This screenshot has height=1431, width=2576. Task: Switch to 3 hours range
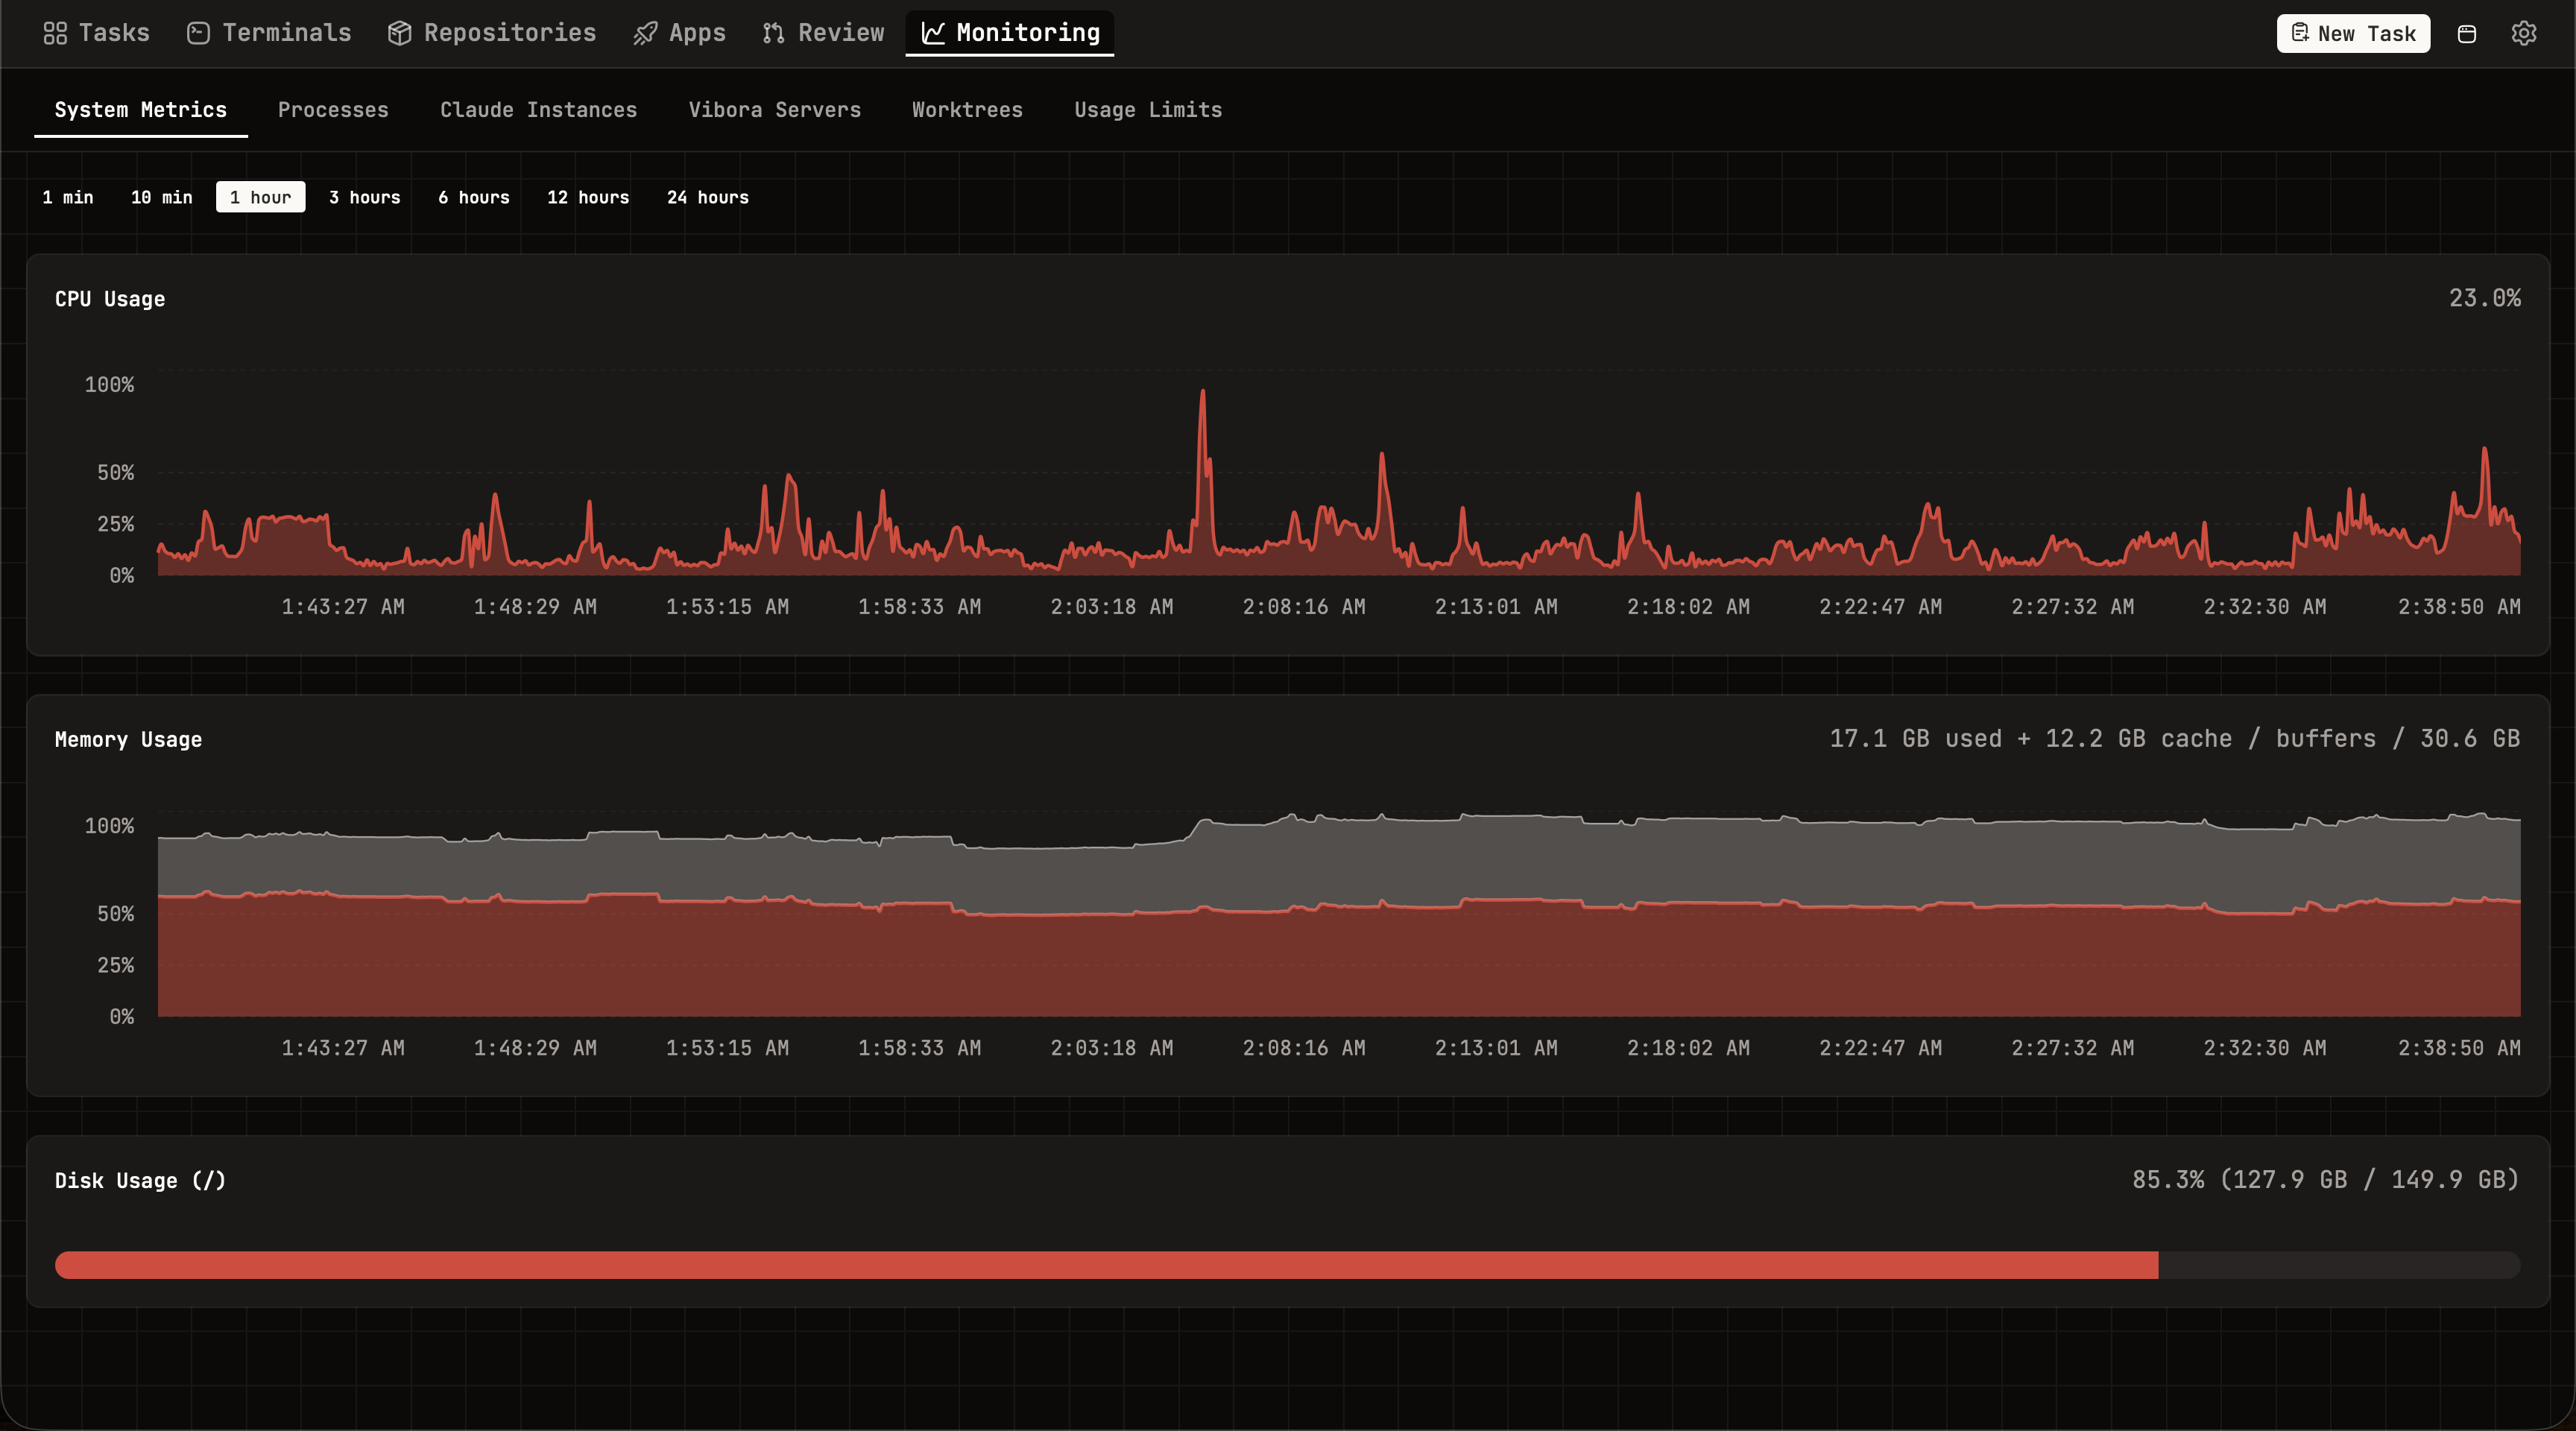tap(365, 197)
